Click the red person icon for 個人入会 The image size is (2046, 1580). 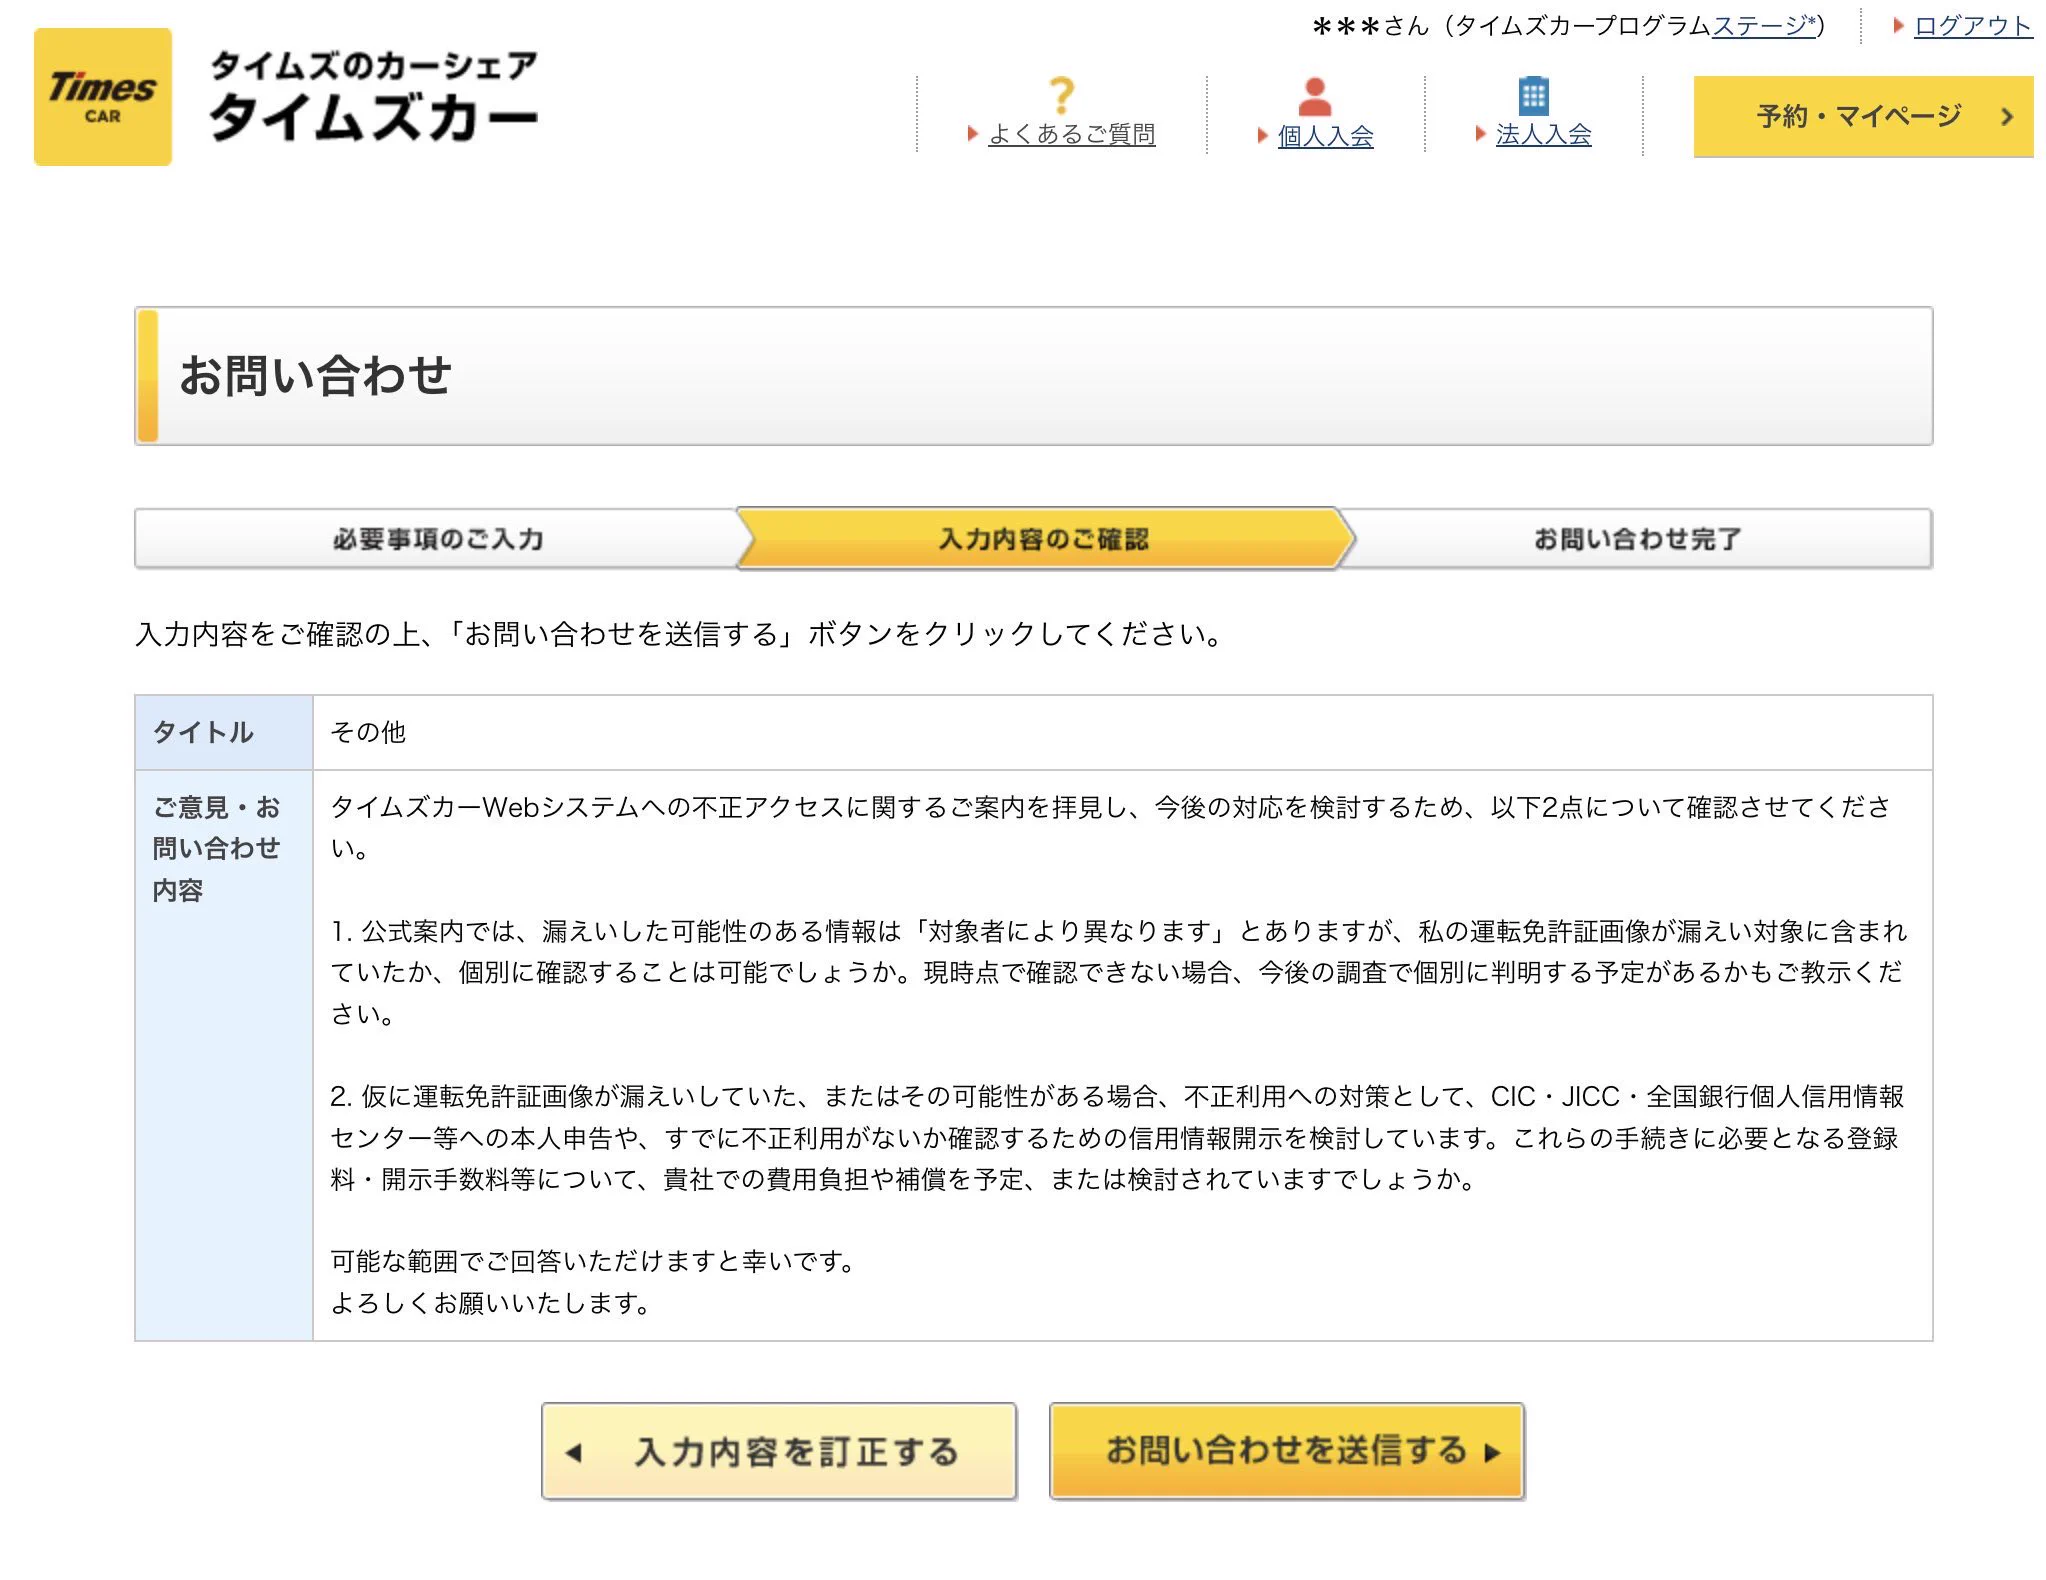point(1315,97)
